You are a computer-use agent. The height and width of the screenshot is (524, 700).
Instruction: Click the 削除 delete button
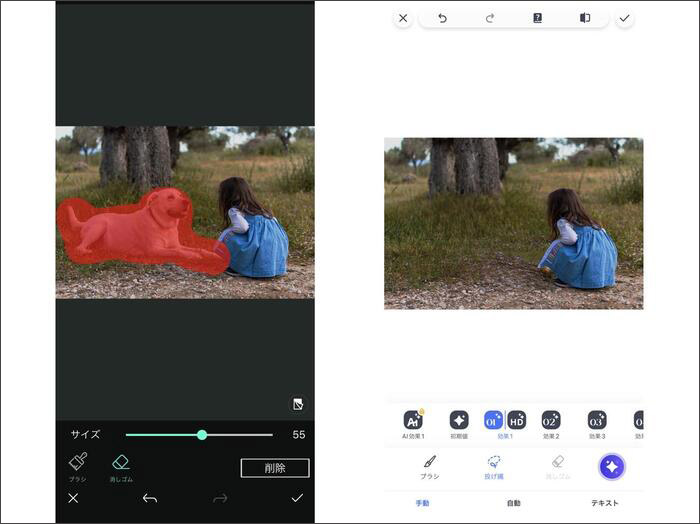[x=275, y=468]
